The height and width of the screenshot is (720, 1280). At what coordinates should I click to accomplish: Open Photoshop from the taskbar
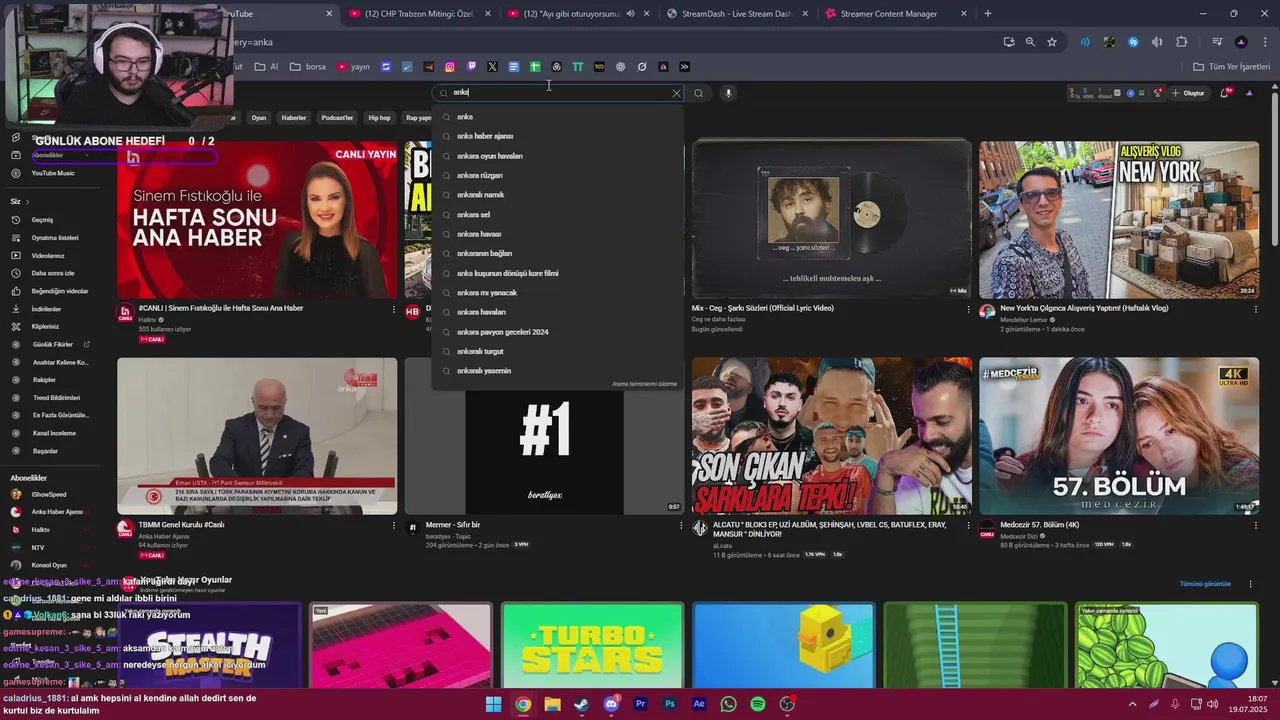(670, 704)
